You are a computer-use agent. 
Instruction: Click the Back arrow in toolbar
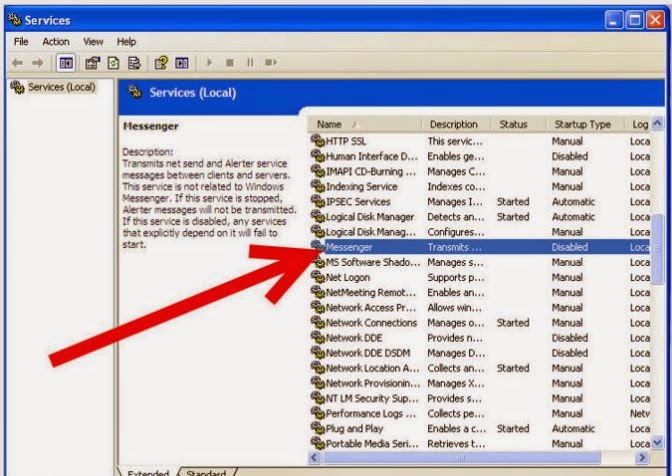(x=18, y=63)
